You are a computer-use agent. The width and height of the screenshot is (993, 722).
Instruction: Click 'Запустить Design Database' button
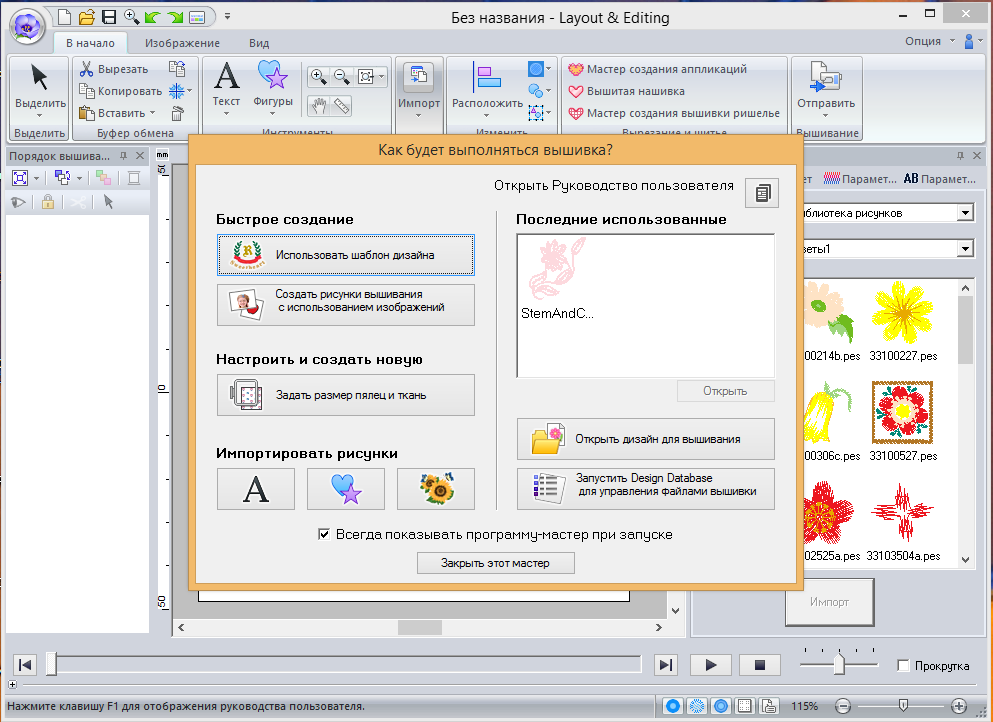pos(646,489)
